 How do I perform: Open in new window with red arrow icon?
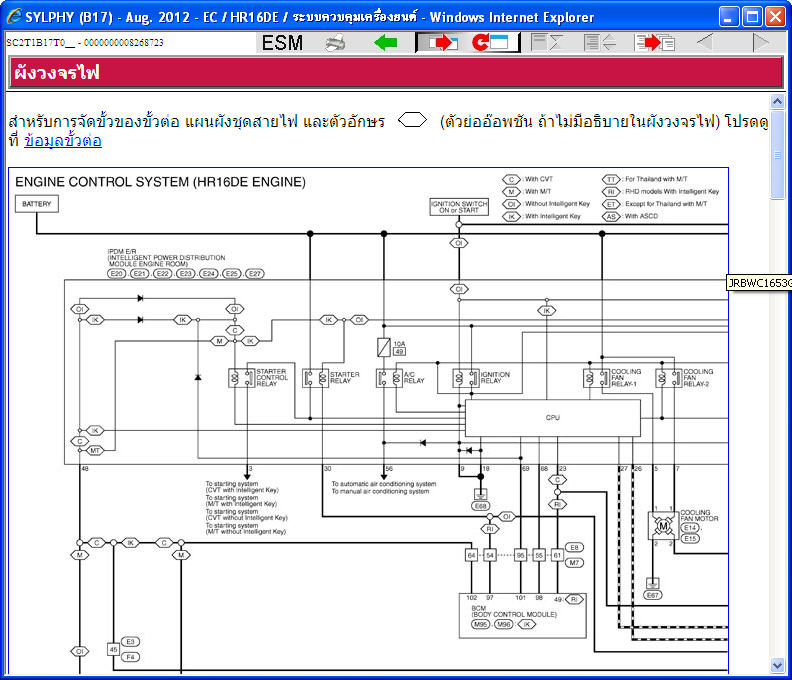(443, 43)
